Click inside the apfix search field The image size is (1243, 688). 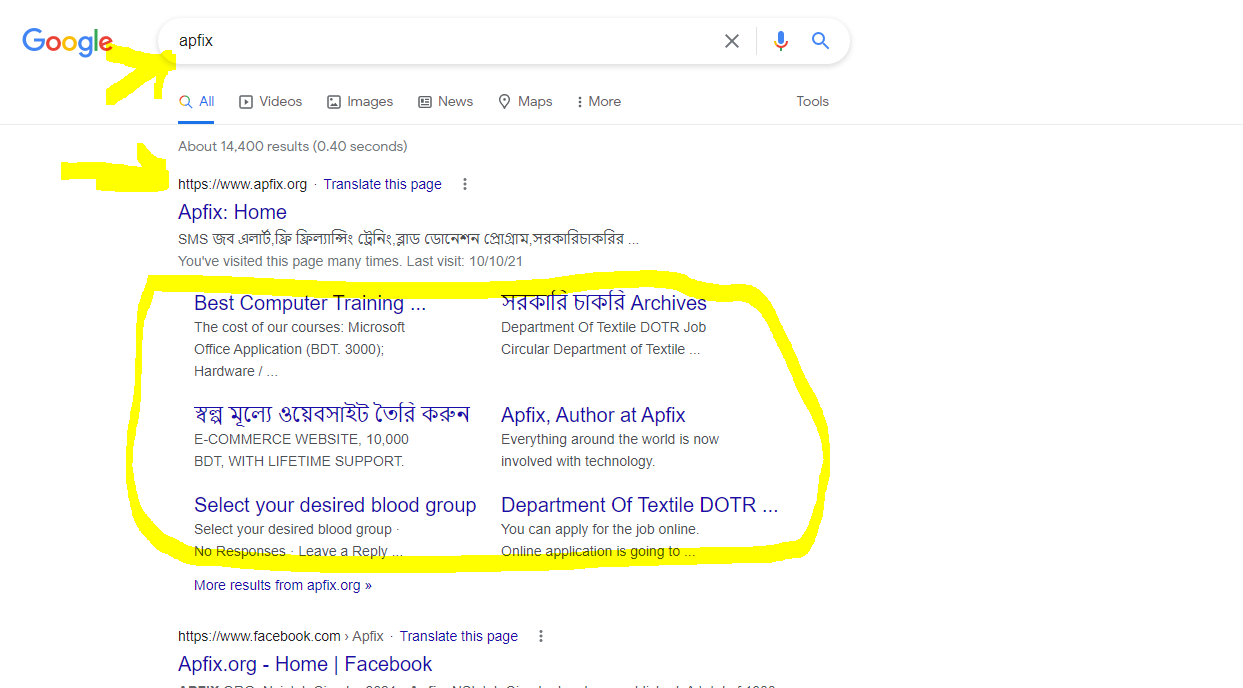click(x=440, y=41)
